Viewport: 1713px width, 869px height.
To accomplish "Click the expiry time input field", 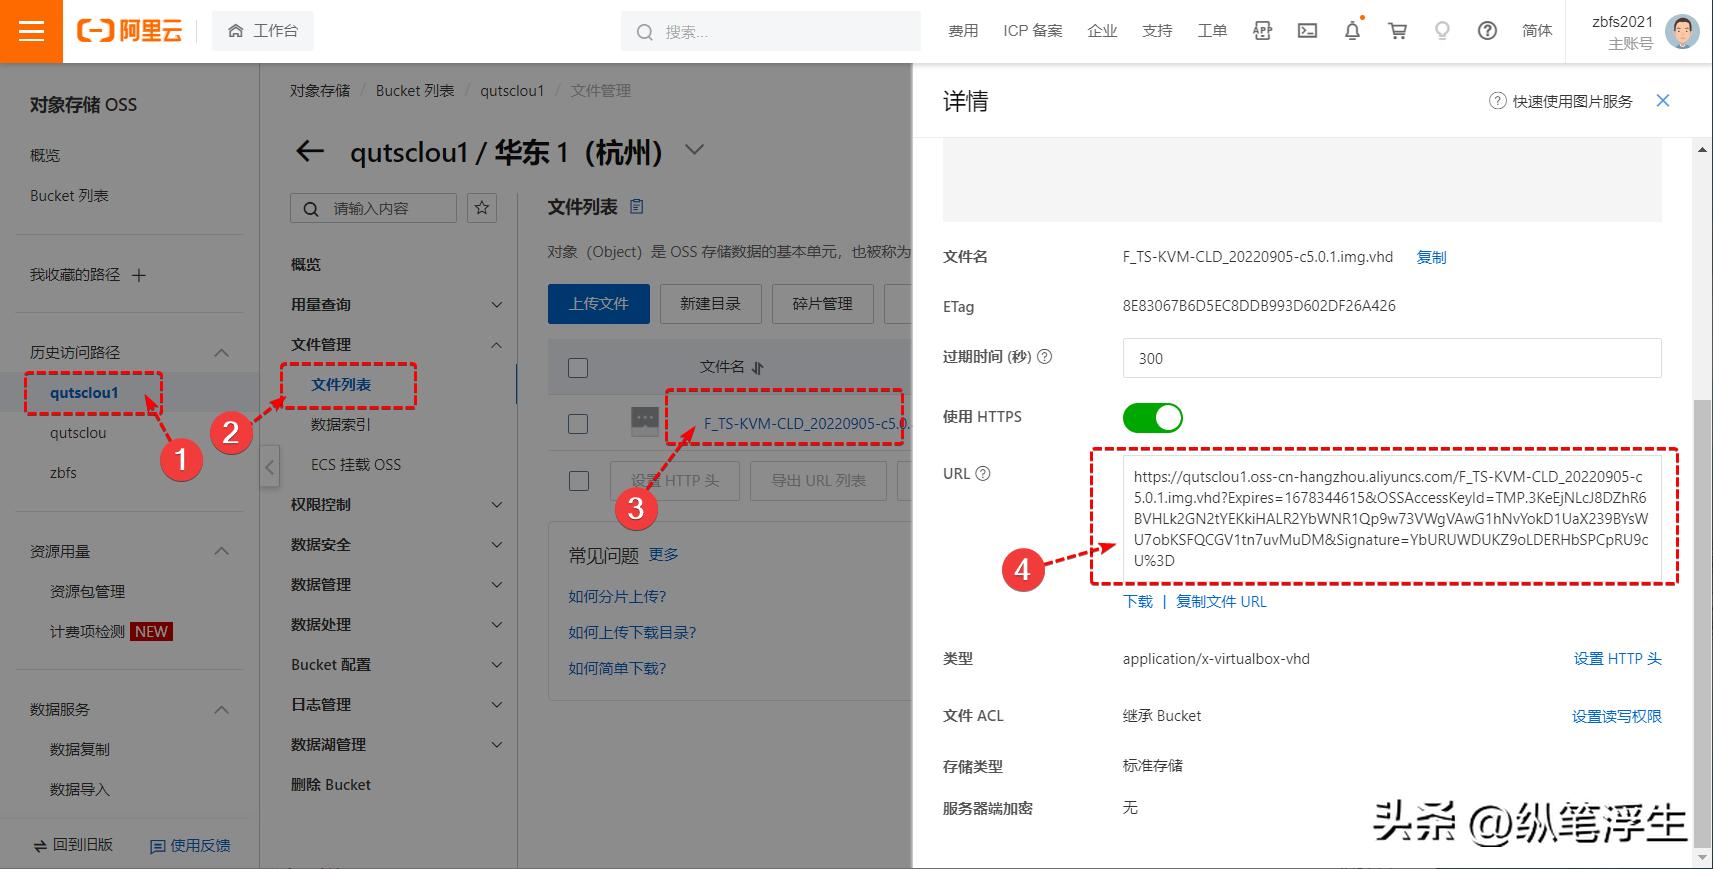I will tap(1392, 358).
